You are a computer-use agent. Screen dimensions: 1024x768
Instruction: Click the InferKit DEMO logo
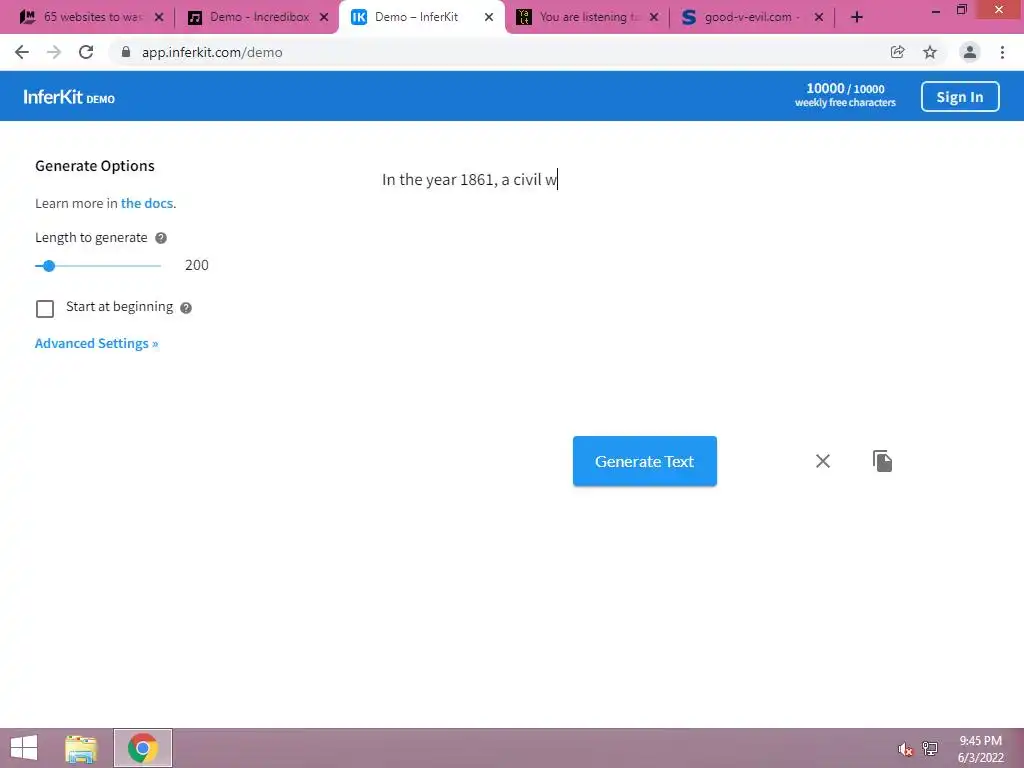pyautogui.click(x=69, y=97)
